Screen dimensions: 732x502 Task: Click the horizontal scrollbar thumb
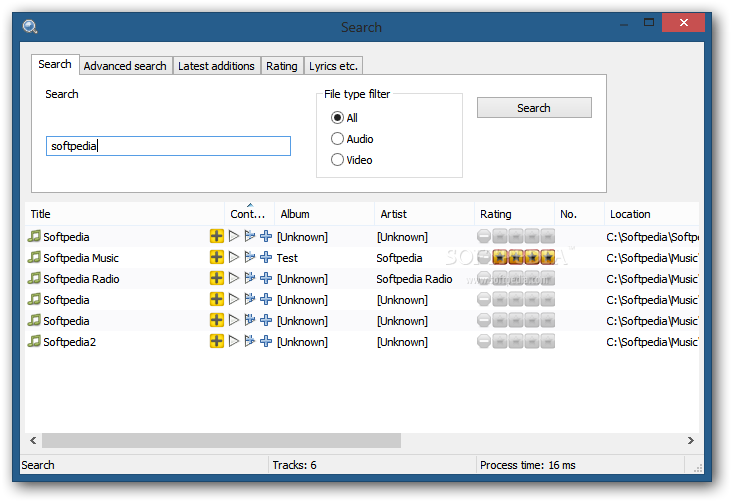[x=221, y=440]
